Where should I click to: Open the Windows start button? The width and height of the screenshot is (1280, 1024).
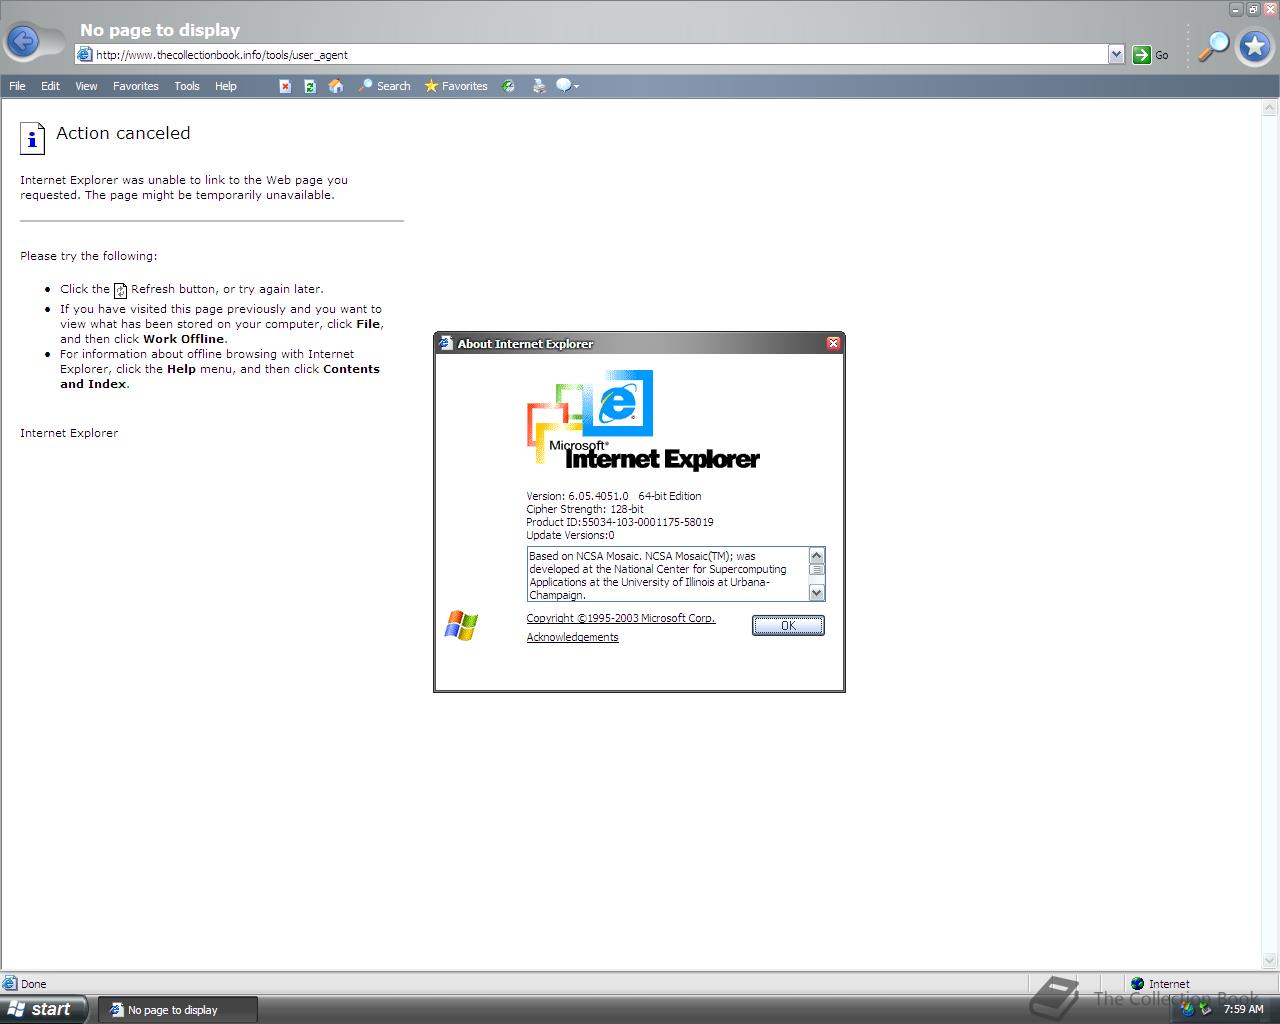[x=44, y=1009]
